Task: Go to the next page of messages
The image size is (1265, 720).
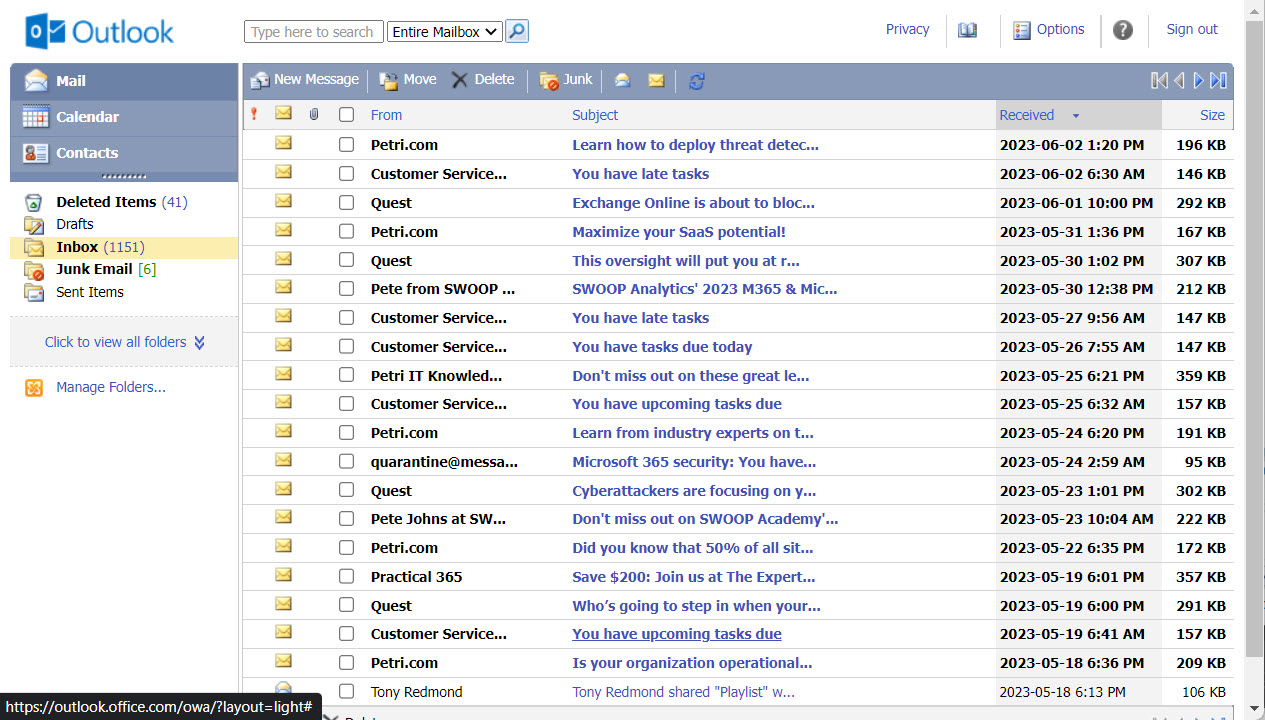Action: coord(1199,81)
